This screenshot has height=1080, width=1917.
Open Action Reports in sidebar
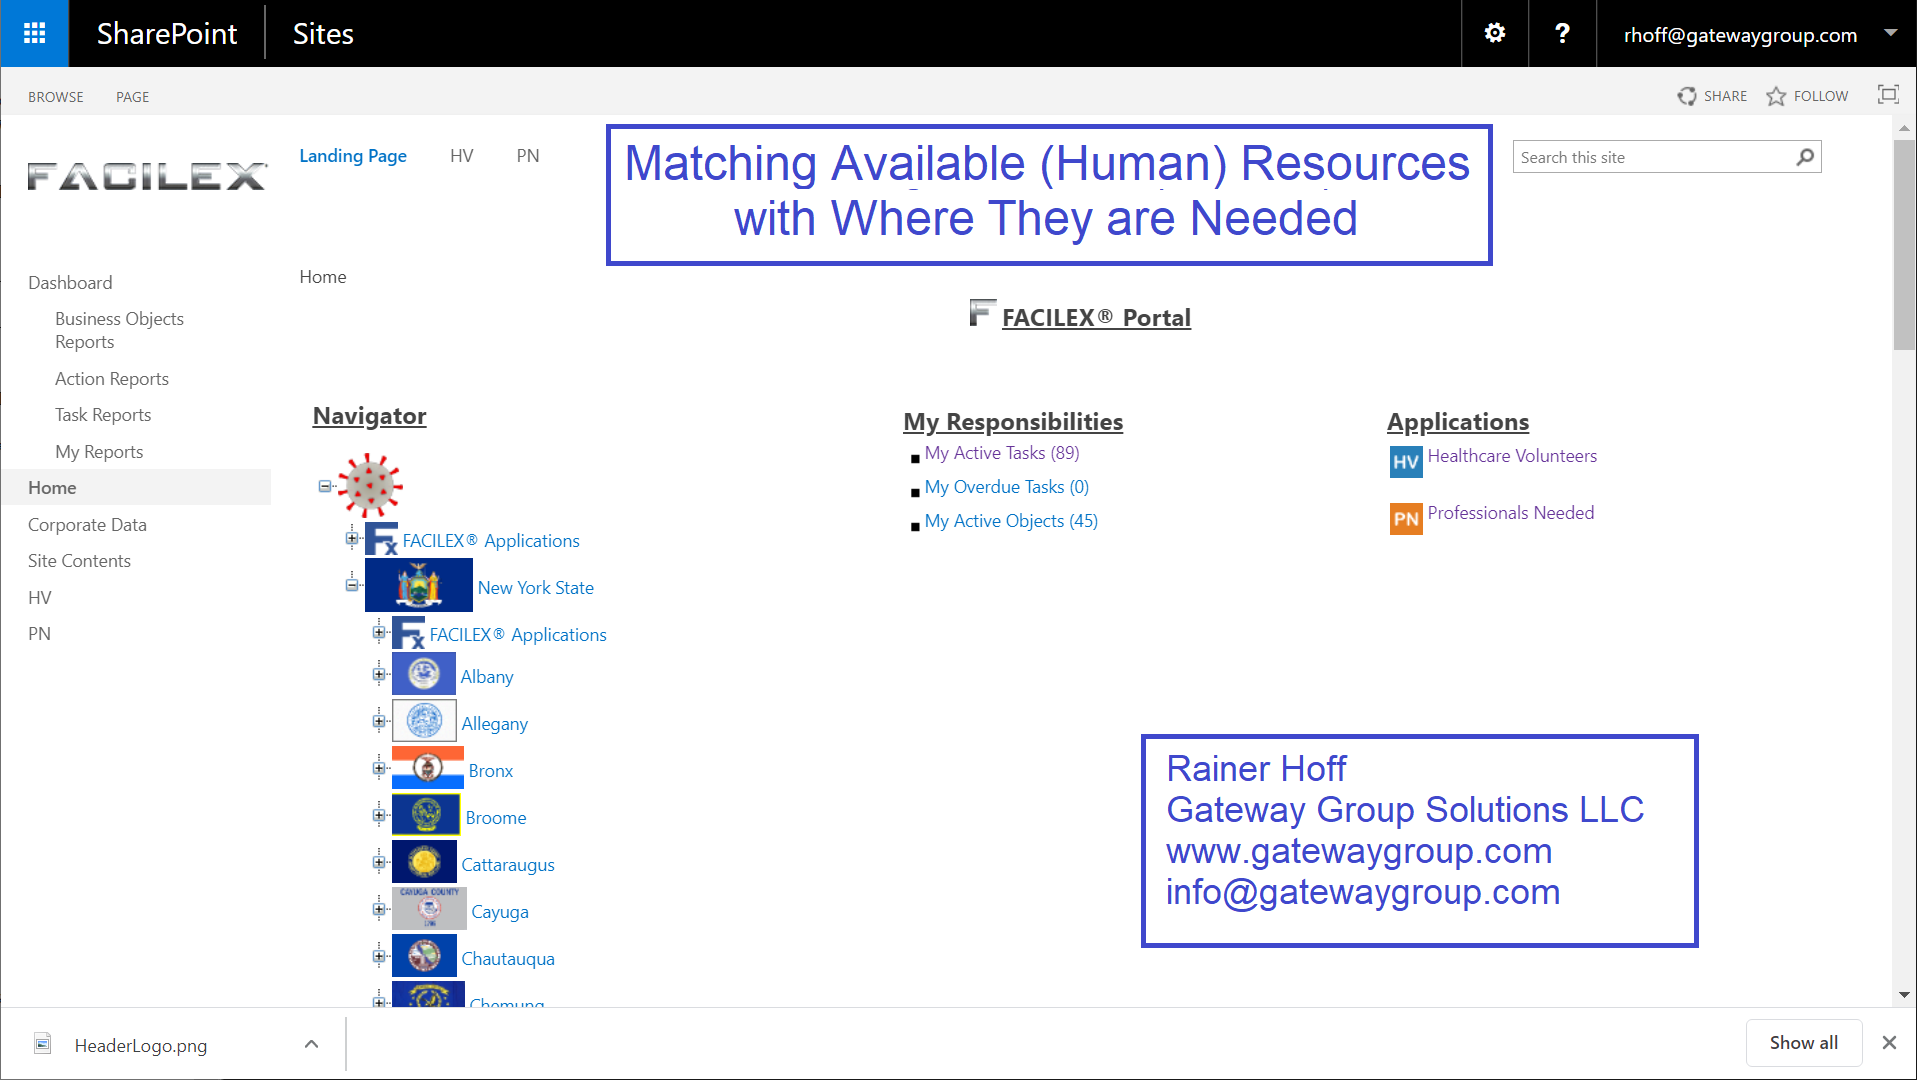tap(112, 379)
